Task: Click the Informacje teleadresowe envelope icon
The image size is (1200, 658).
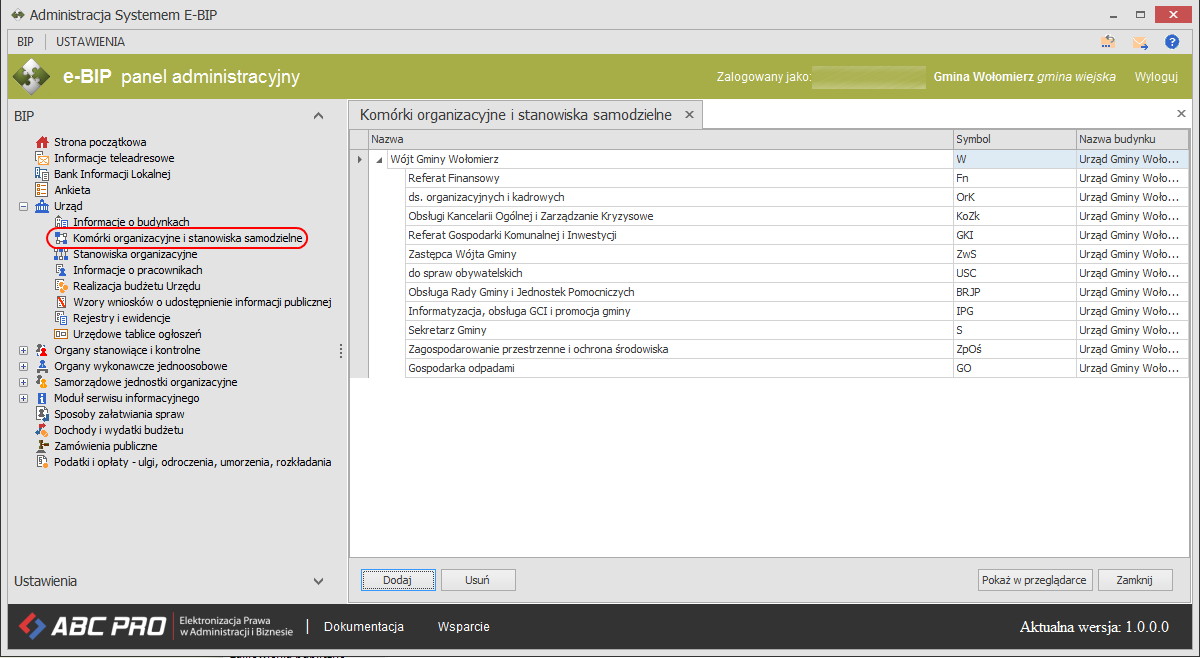Action: point(42,158)
